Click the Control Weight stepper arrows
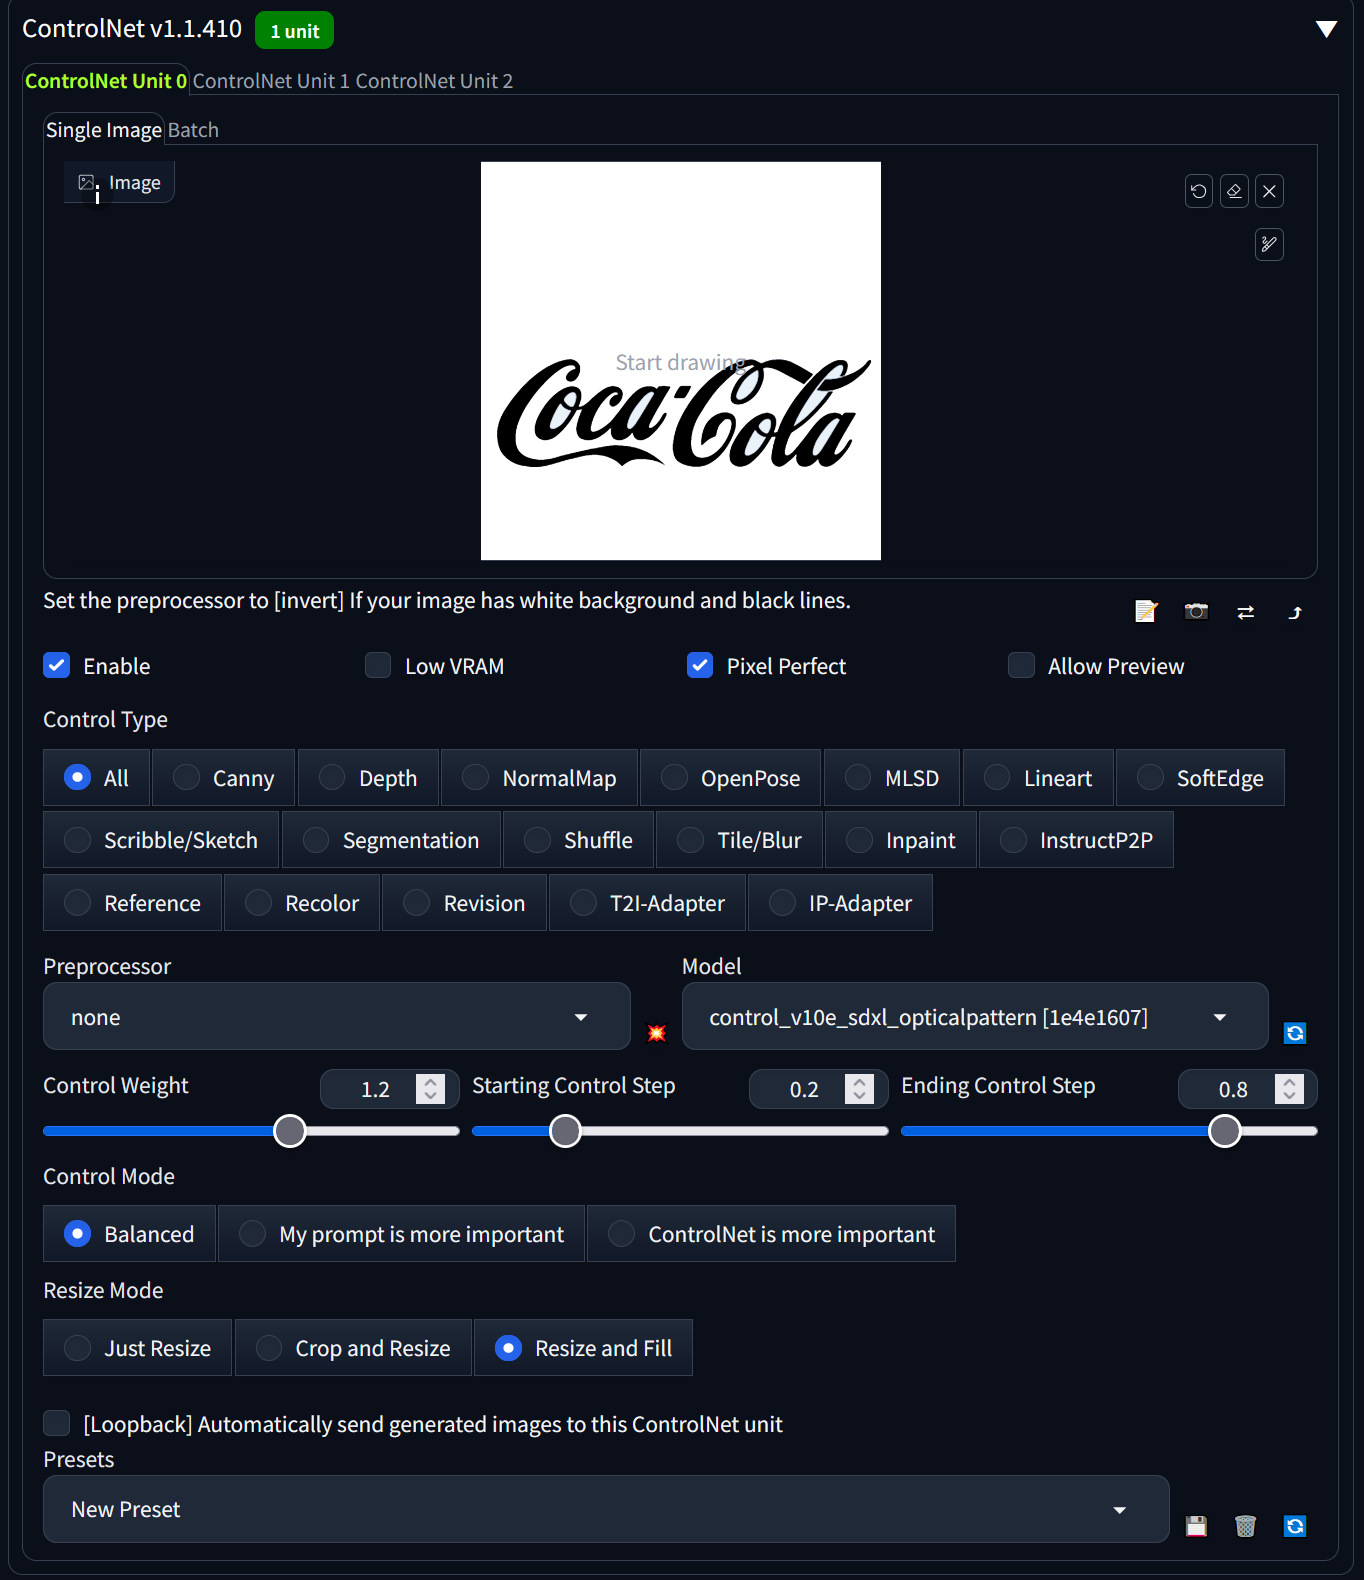Viewport: 1364px width, 1580px height. 430,1088
